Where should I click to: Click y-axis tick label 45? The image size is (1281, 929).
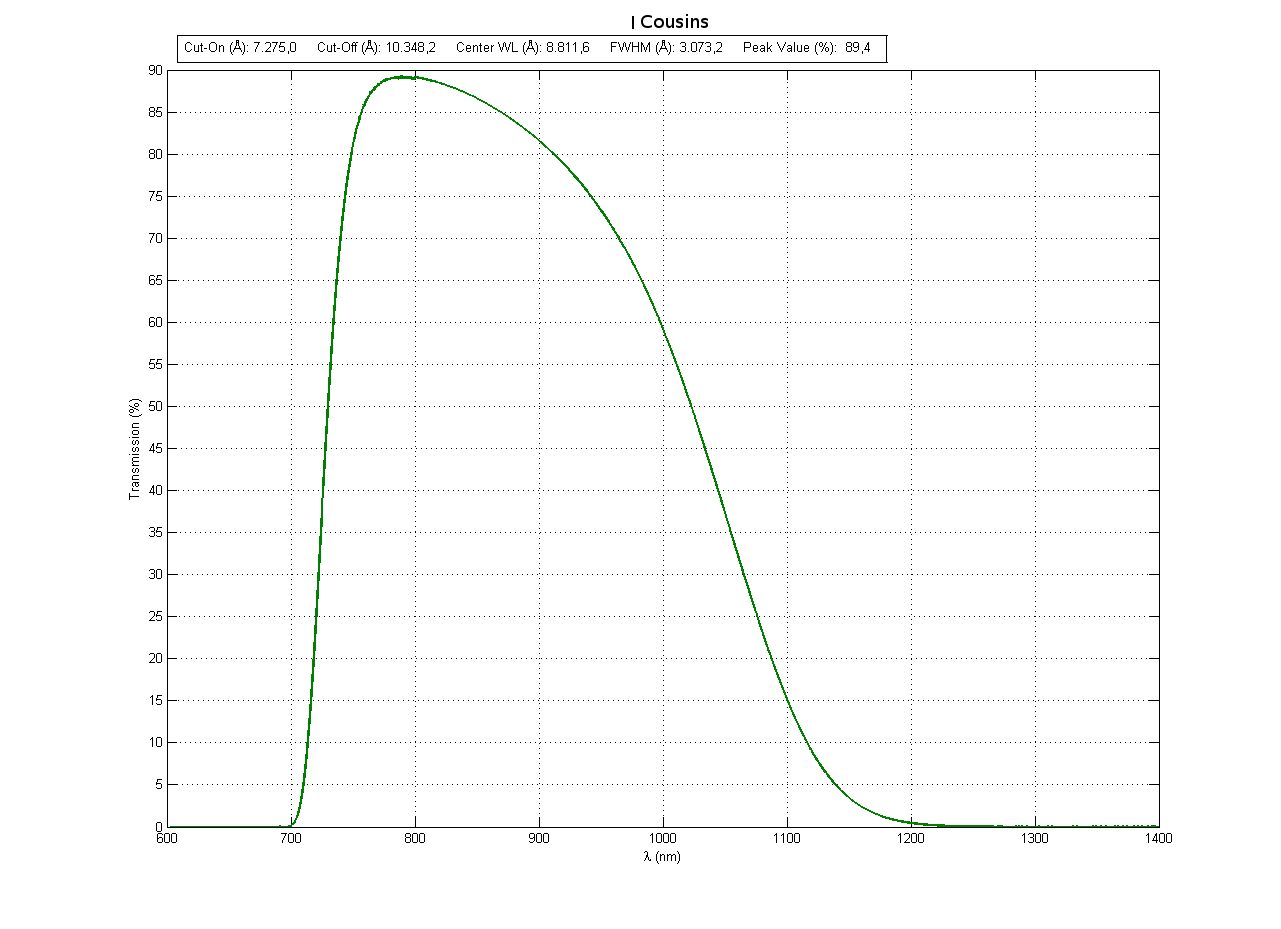155,448
